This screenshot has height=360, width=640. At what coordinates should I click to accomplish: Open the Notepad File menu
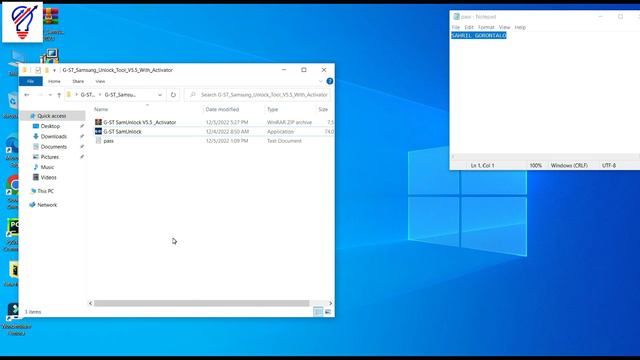[456, 27]
